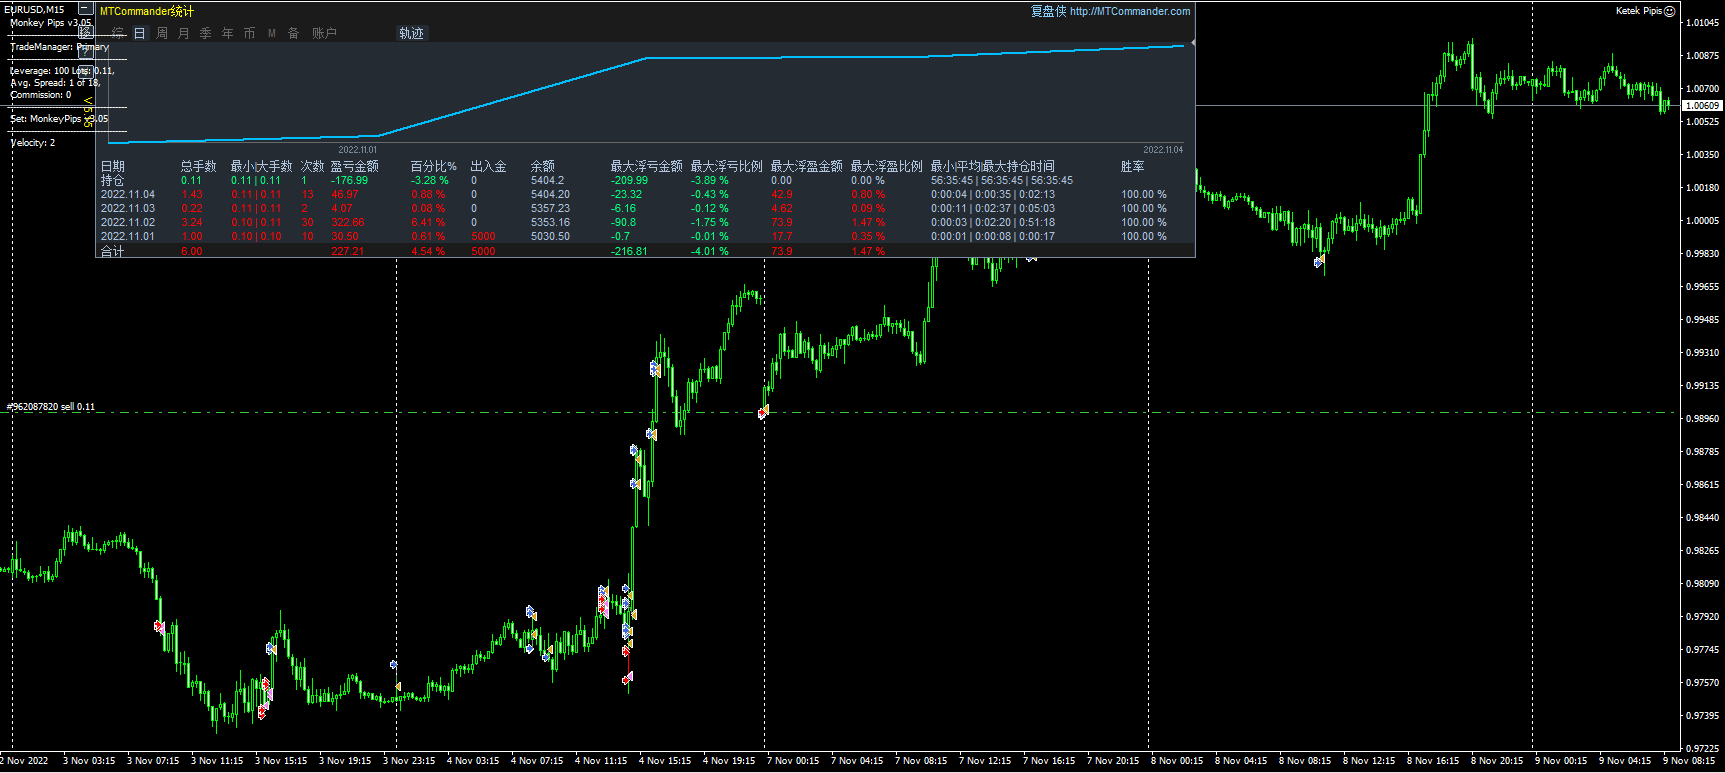The width and height of the screenshot is (1725, 773).
Task: Click the small triangle at the panel's right edge
Action: (1192, 43)
